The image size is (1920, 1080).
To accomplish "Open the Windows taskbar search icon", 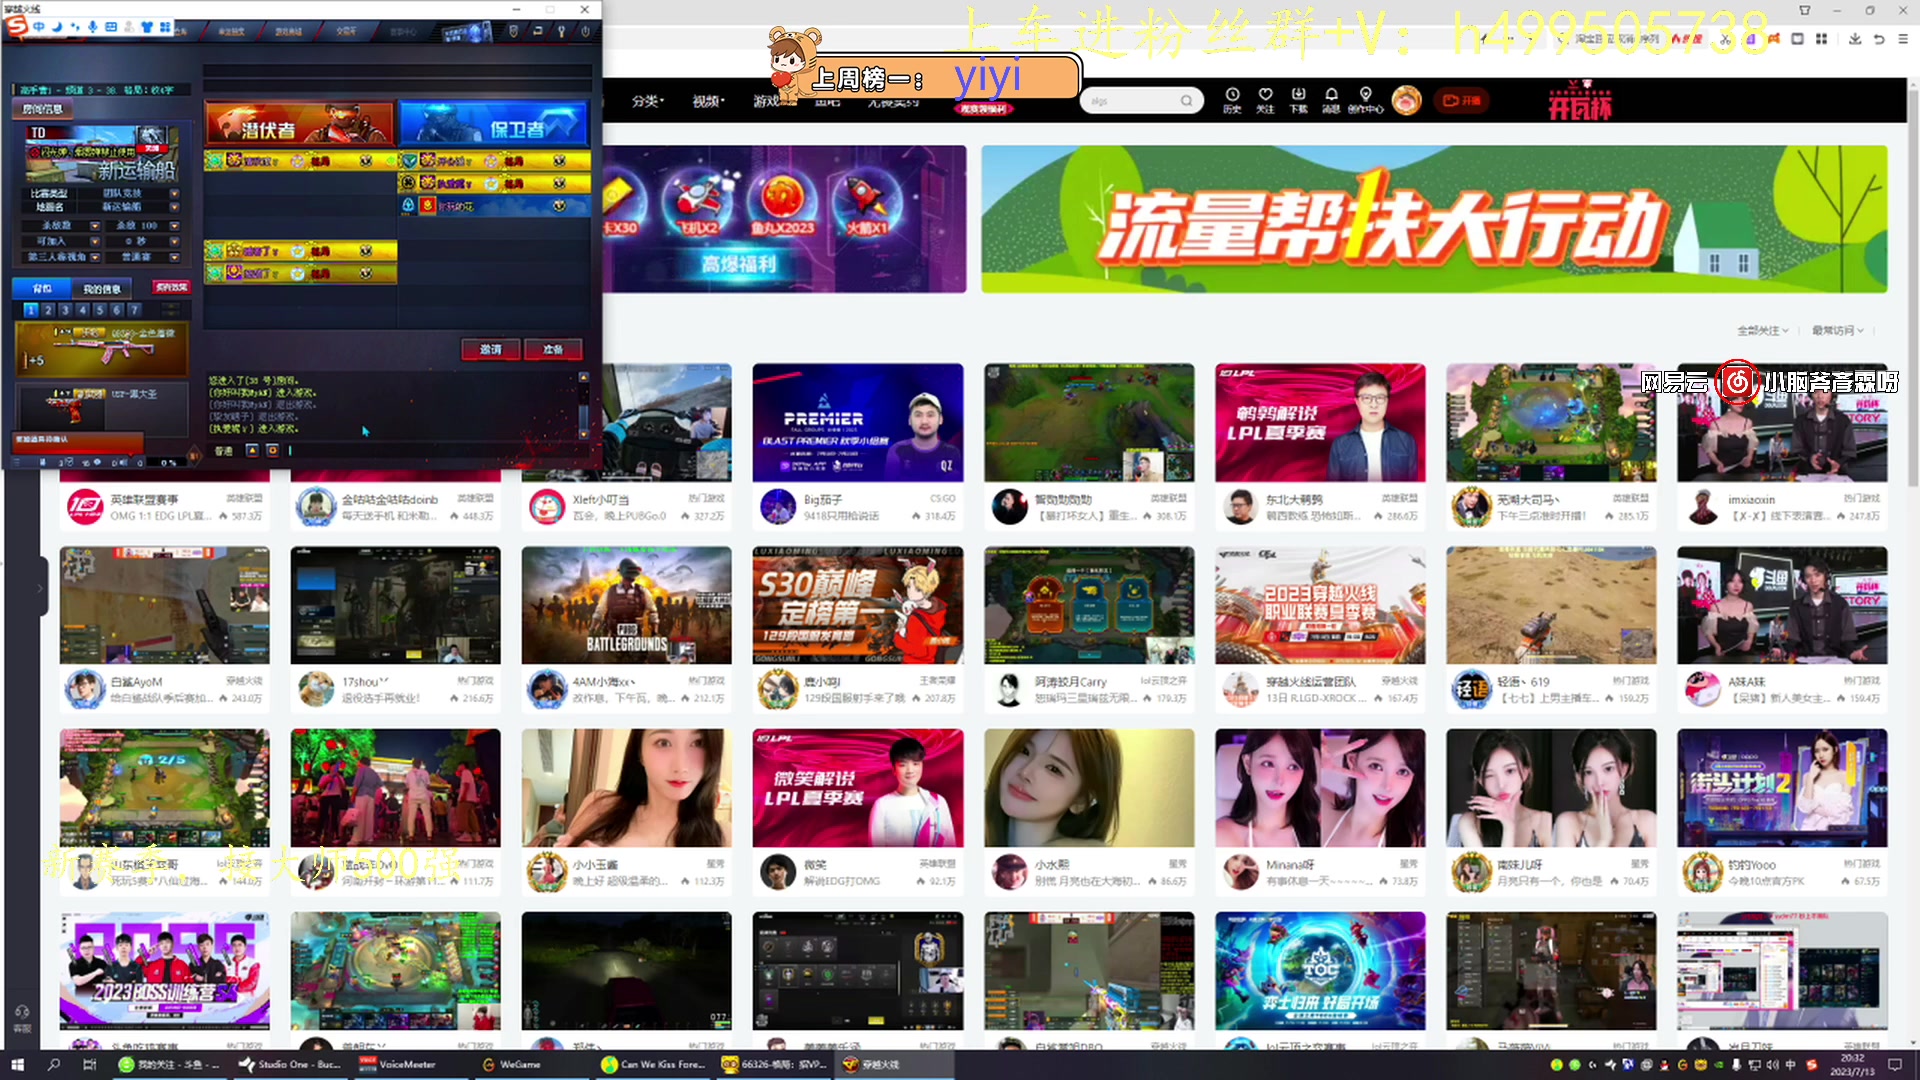I will 54,1064.
